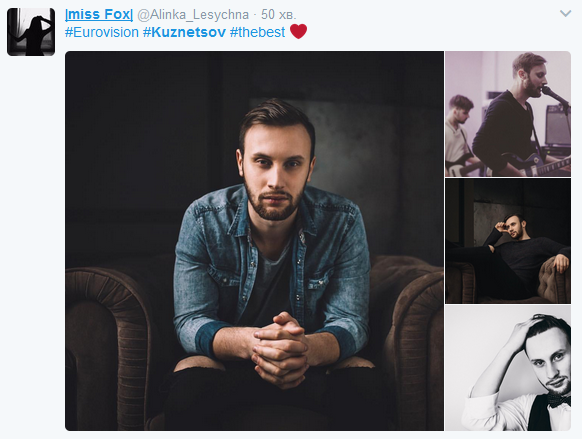This screenshot has width=582, height=439.
Task: Open the tweet's 50 хв. timestamp
Action: 278,14
